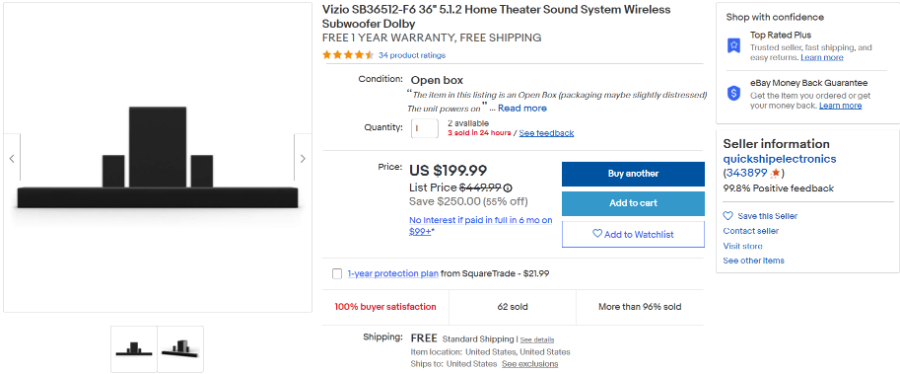Open shipping See details

(x=537, y=340)
